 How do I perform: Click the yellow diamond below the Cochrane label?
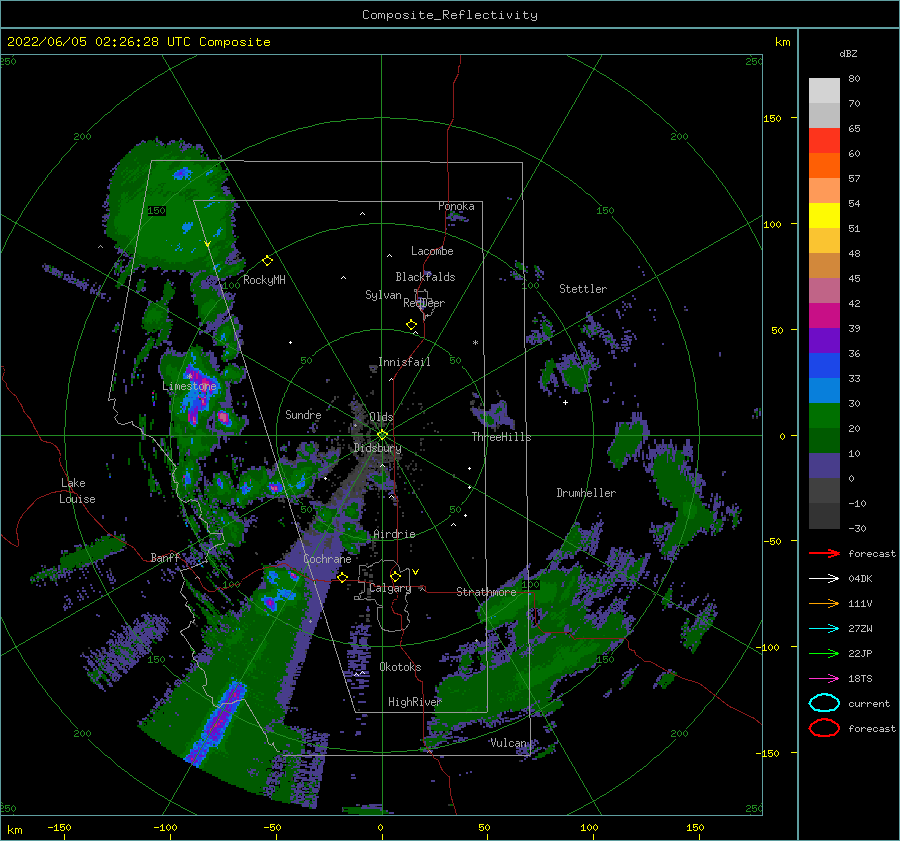coord(342,577)
